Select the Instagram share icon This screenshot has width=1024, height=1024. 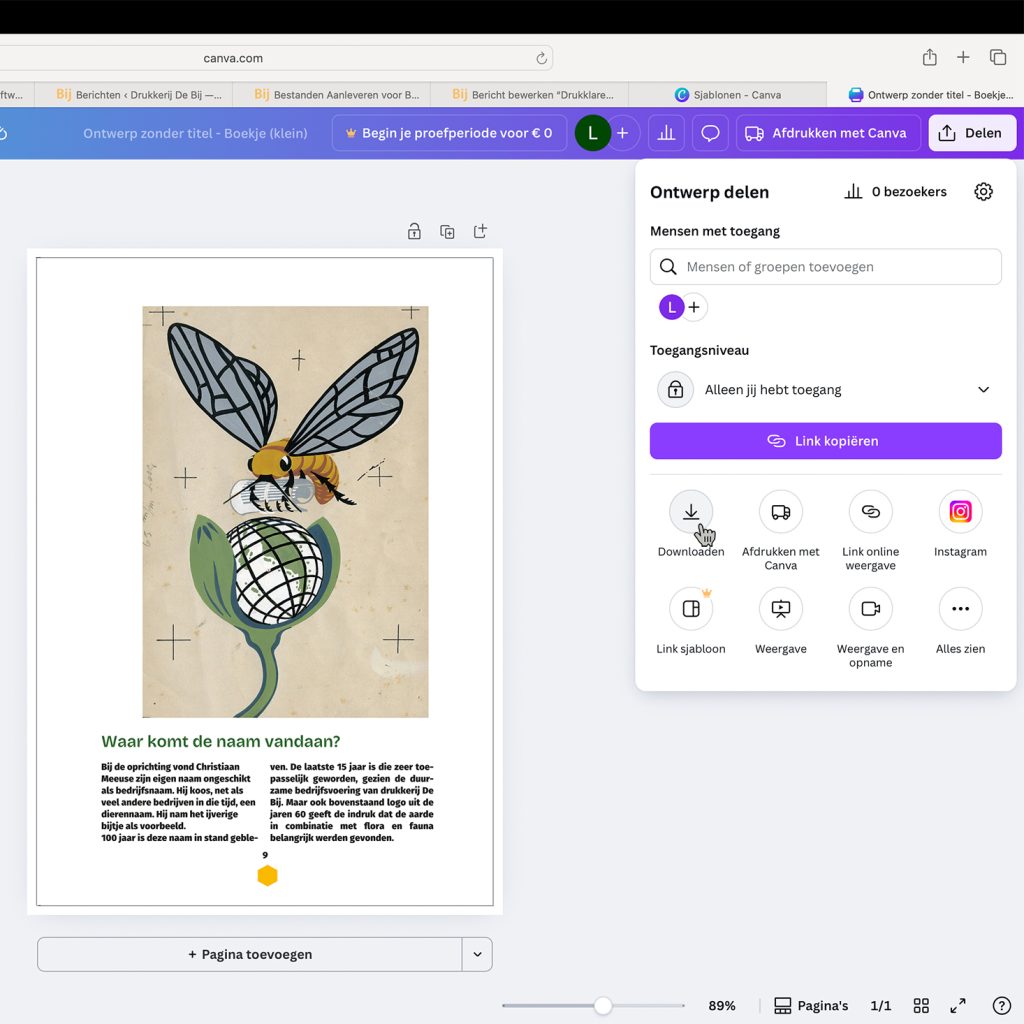(x=960, y=512)
